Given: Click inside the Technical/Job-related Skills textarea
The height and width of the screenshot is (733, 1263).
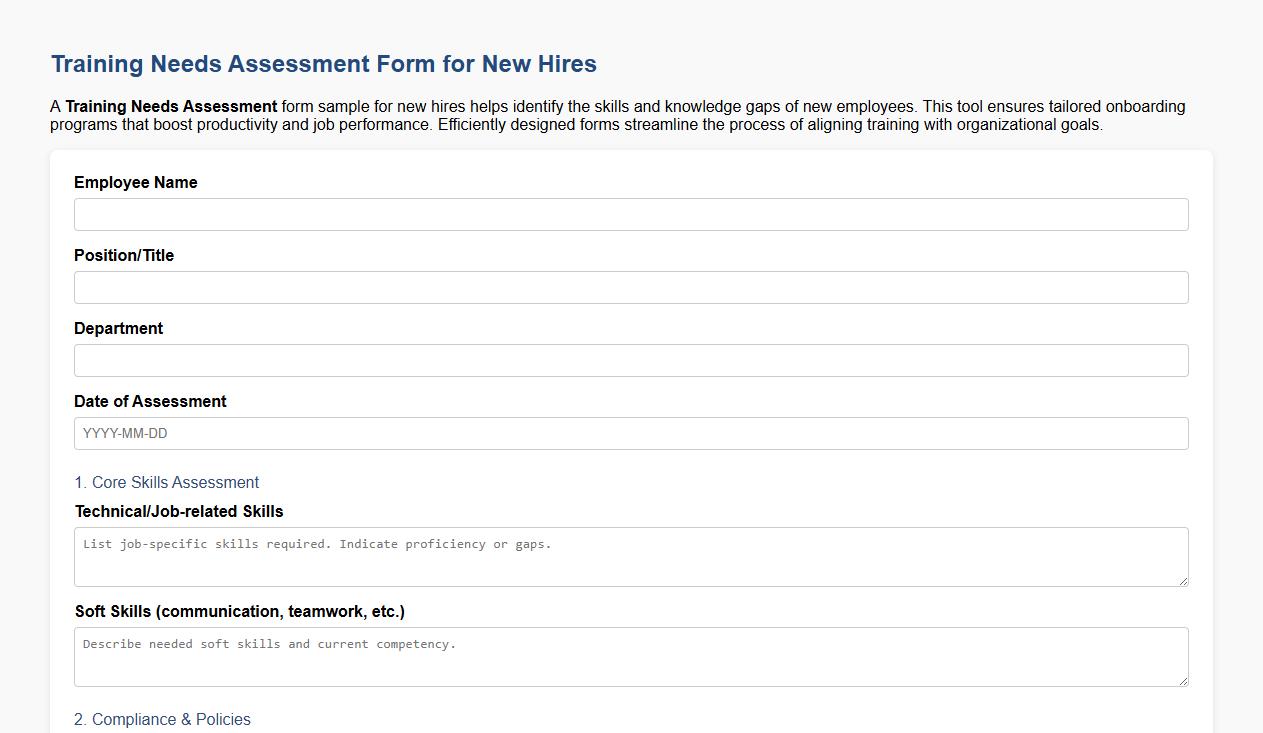Looking at the screenshot, I should (x=630, y=556).
